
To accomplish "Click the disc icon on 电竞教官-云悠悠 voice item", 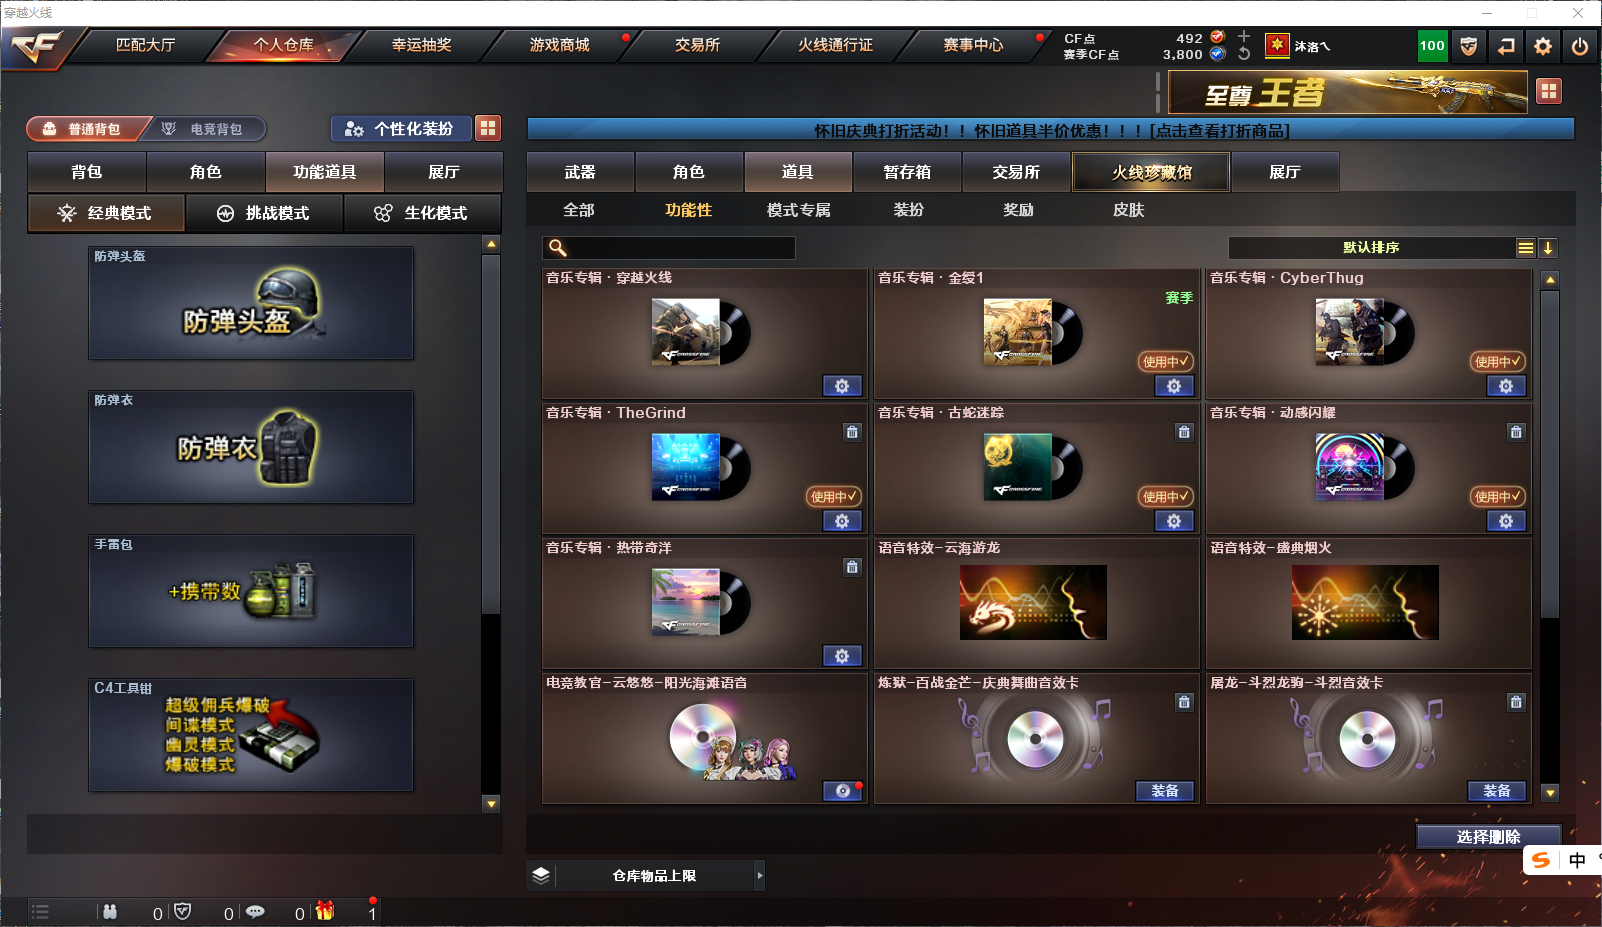I will click(x=842, y=791).
